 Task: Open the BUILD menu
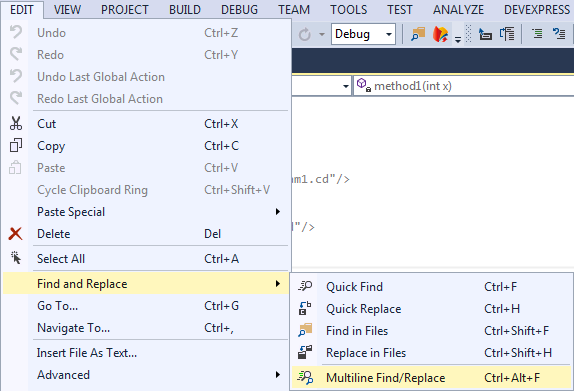click(x=185, y=10)
